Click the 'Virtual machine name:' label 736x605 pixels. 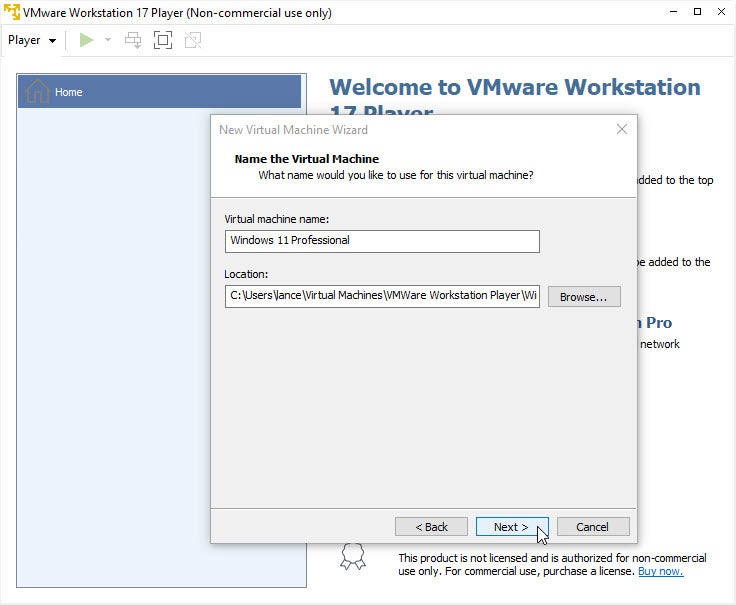point(276,219)
